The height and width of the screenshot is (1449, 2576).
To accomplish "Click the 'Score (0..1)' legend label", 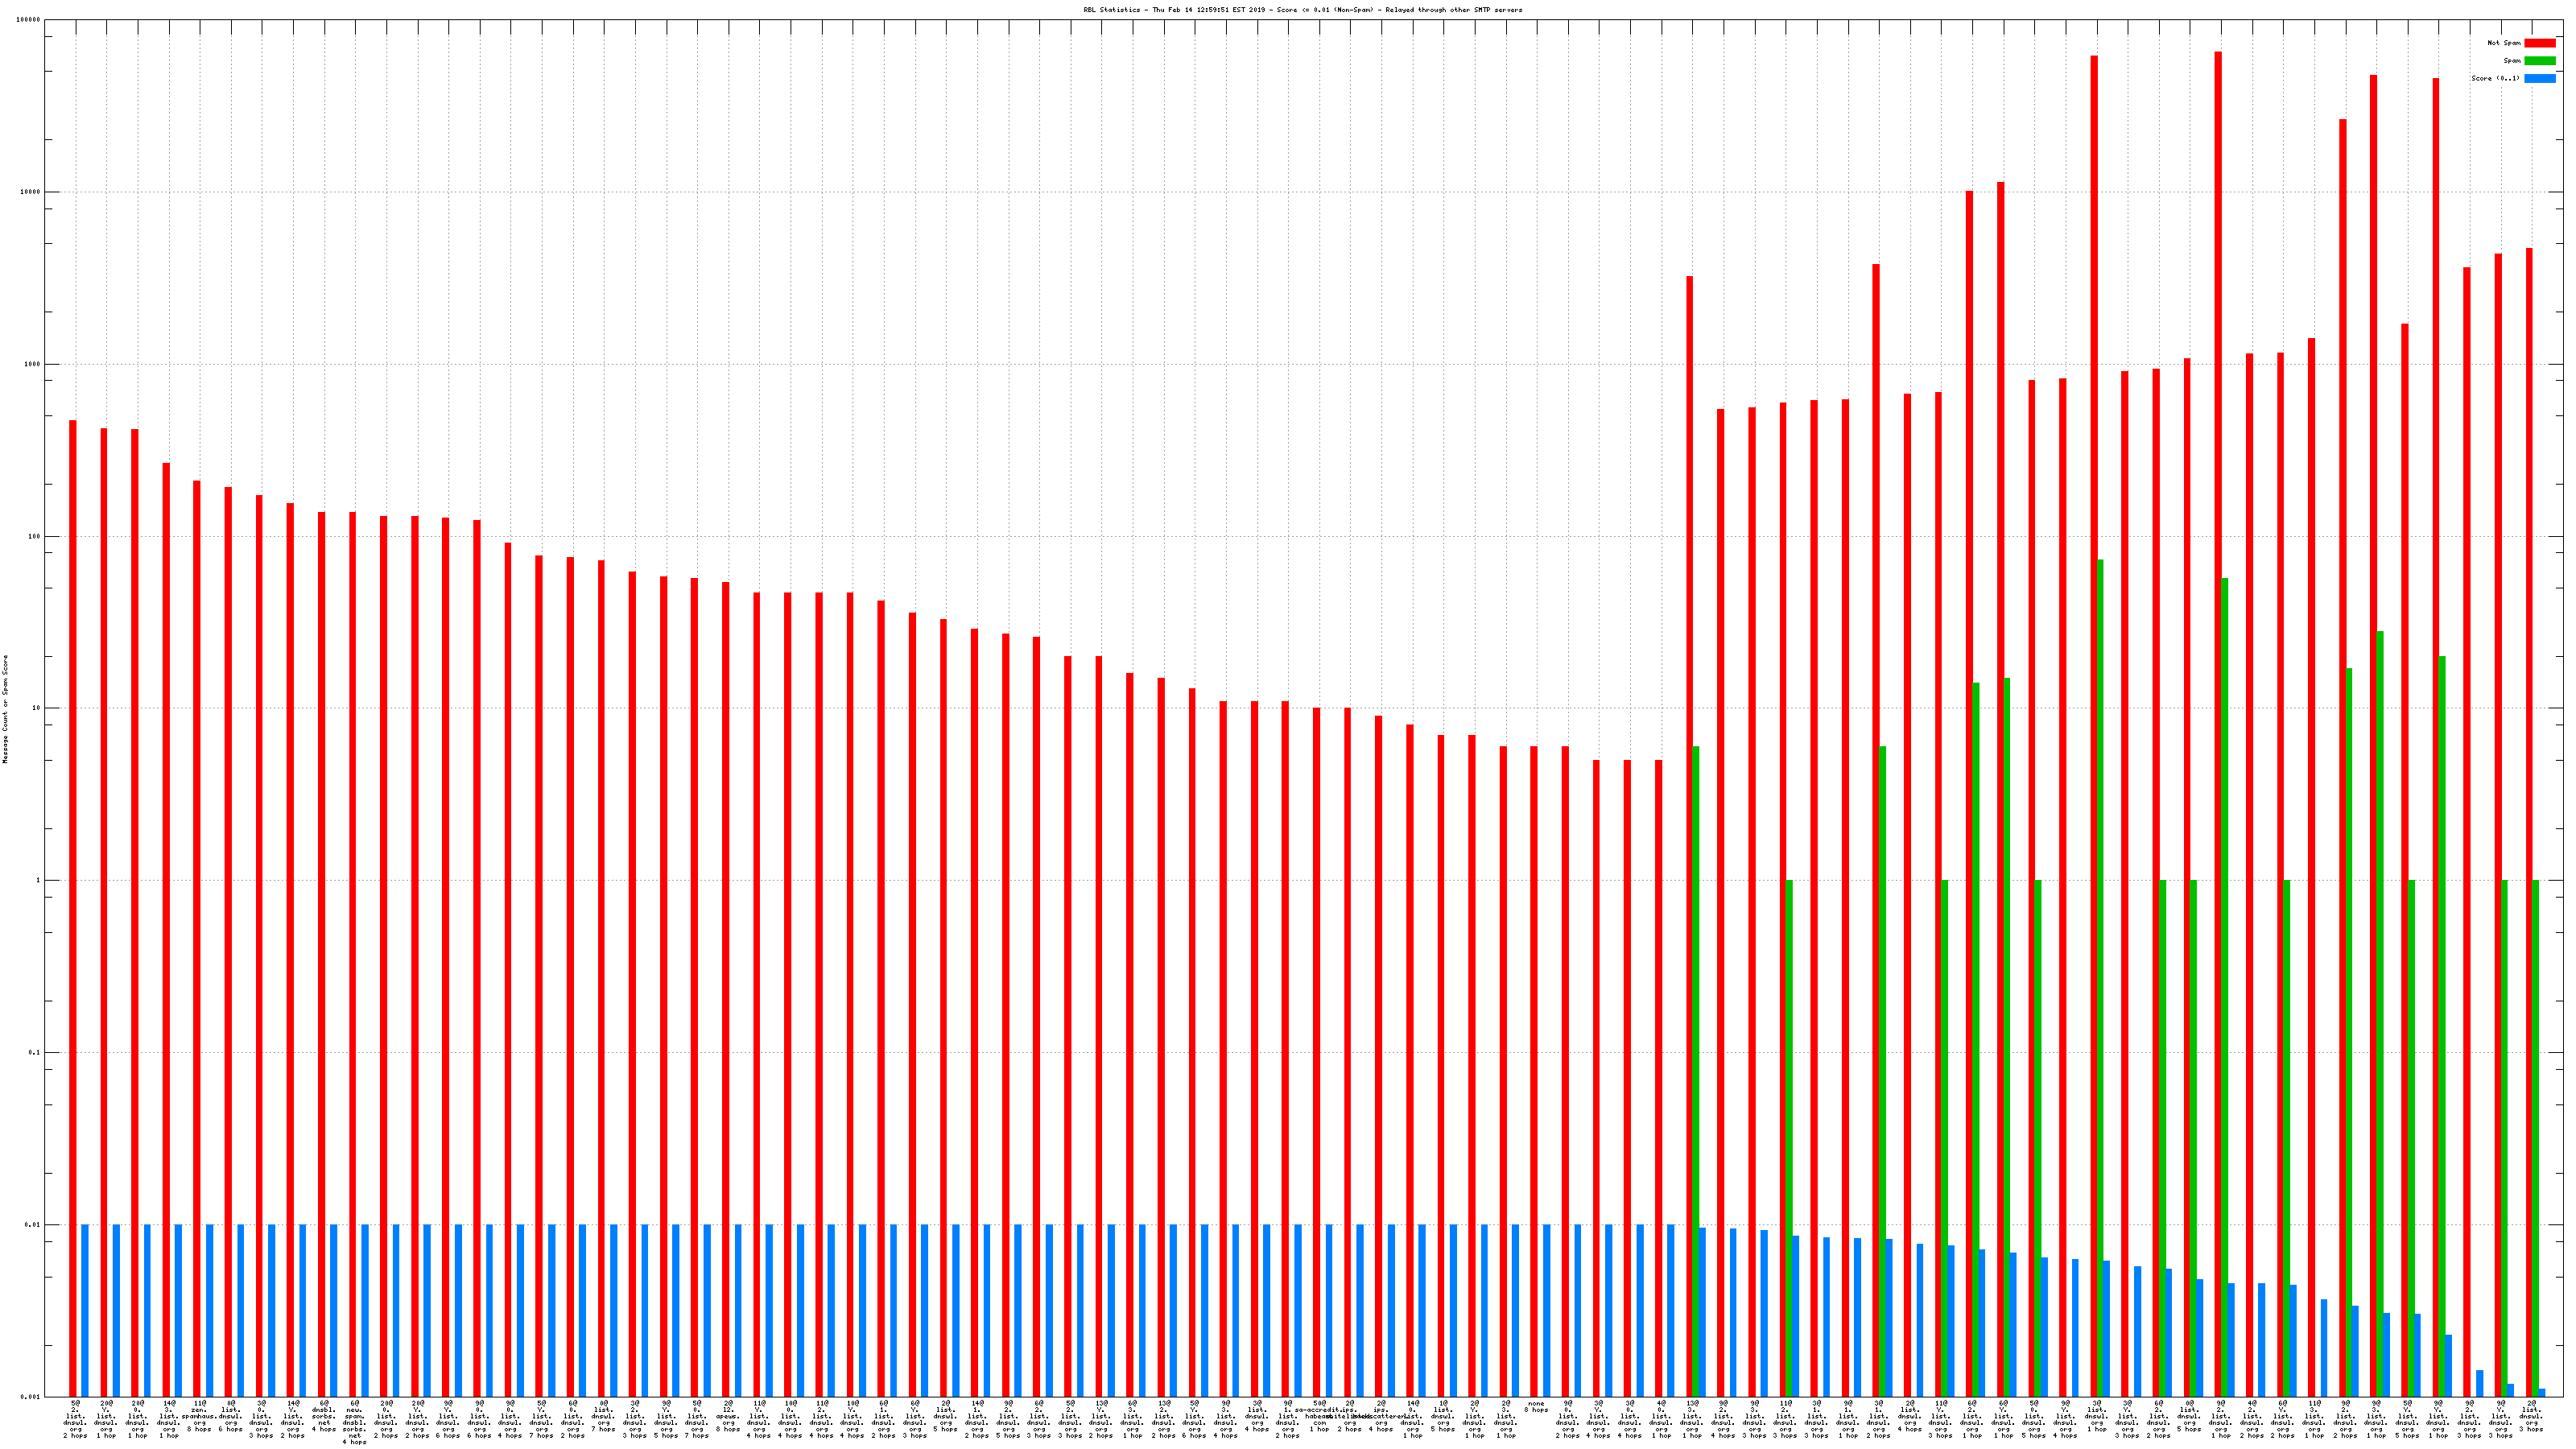I will pyautogui.click(x=2495, y=78).
